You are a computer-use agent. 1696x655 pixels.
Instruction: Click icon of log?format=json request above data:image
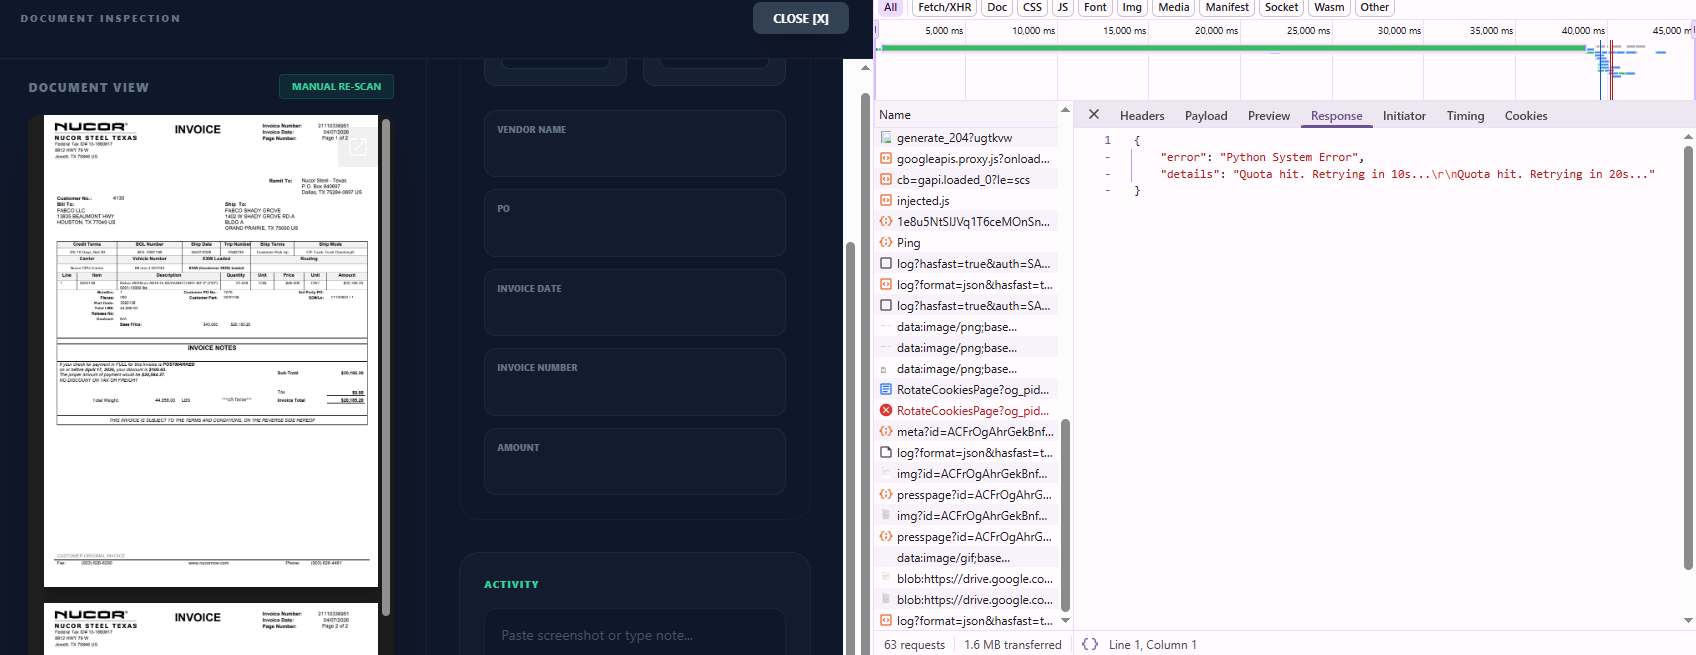886,285
